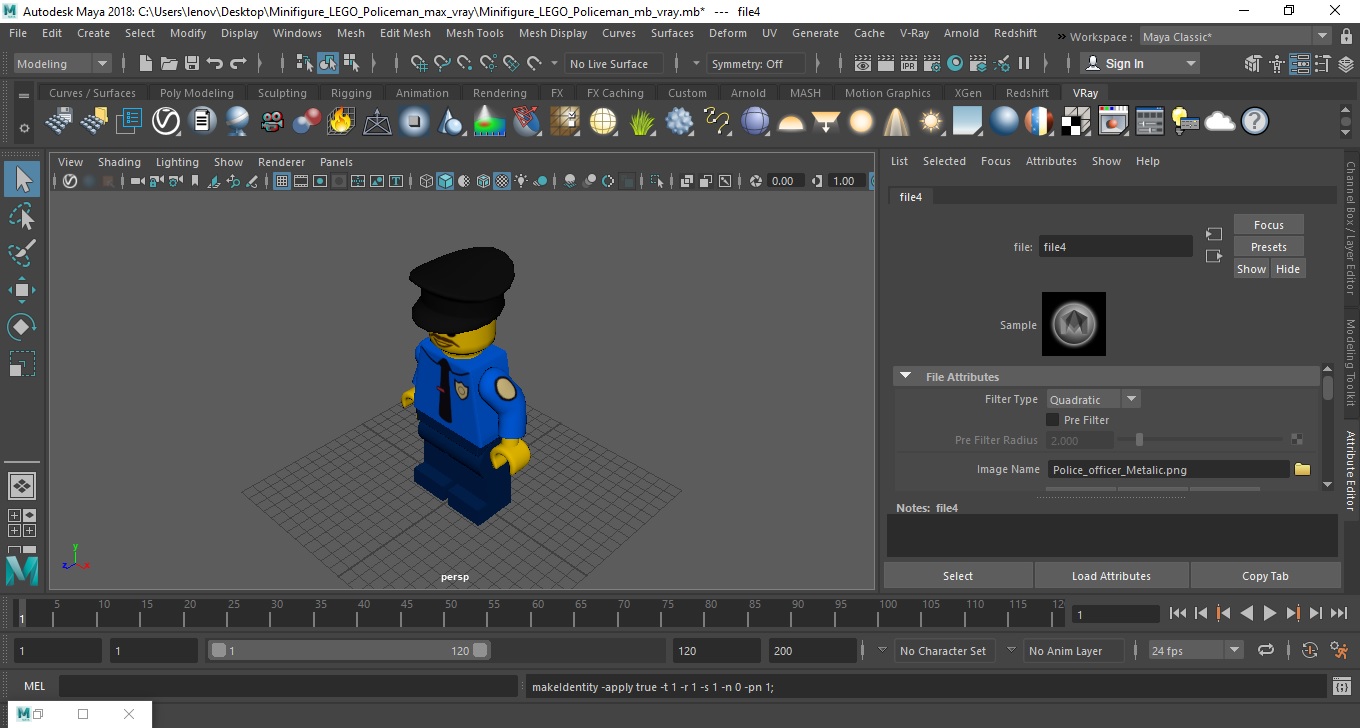Screen dimensions: 1360x728
Task: Enable the Pre Filter checkbox
Action: pyautogui.click(x=1052, y=420)
